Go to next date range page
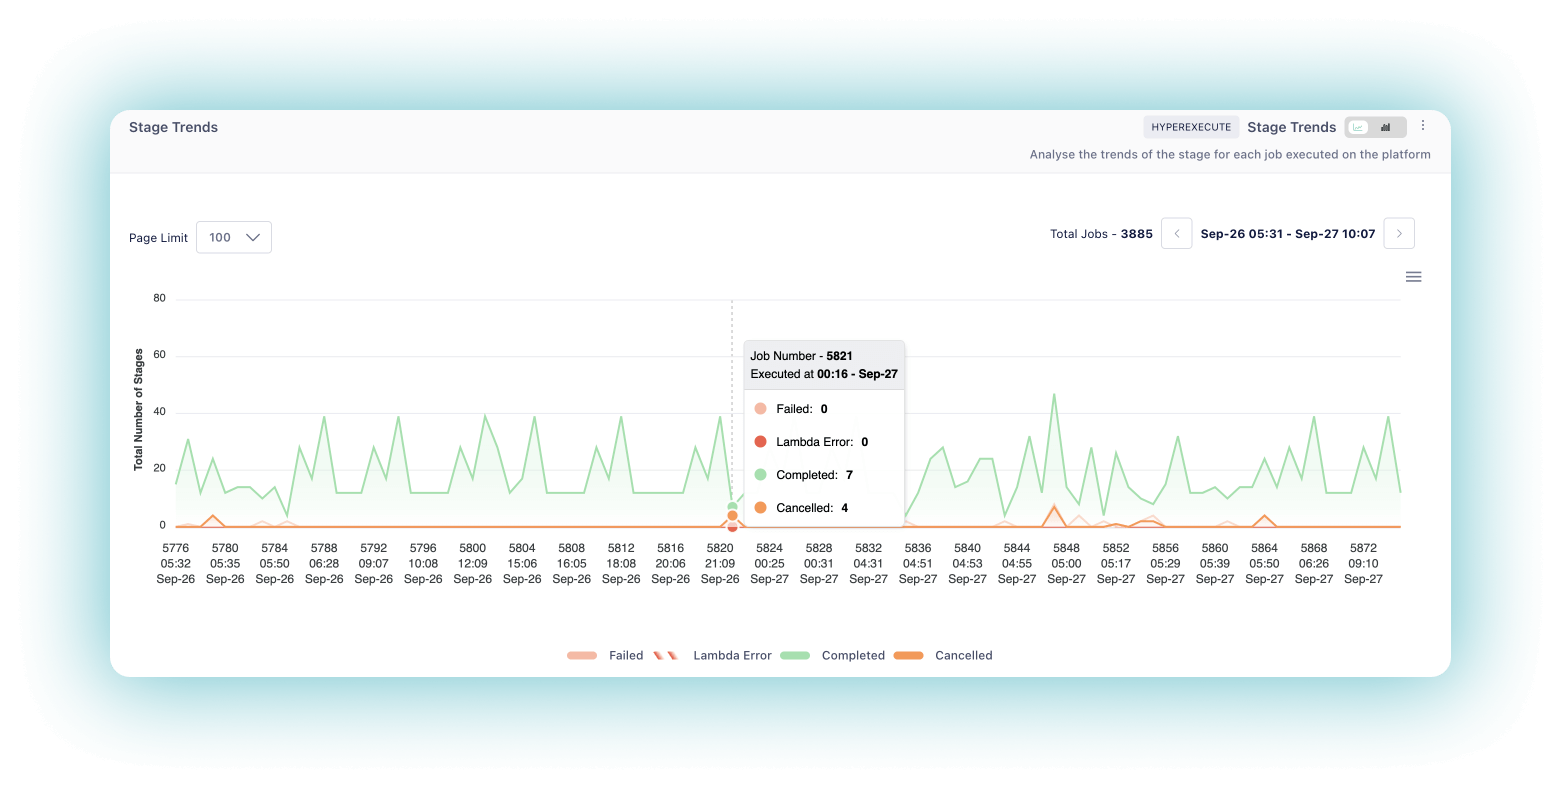1561x787 pixels. [1399, 234]
